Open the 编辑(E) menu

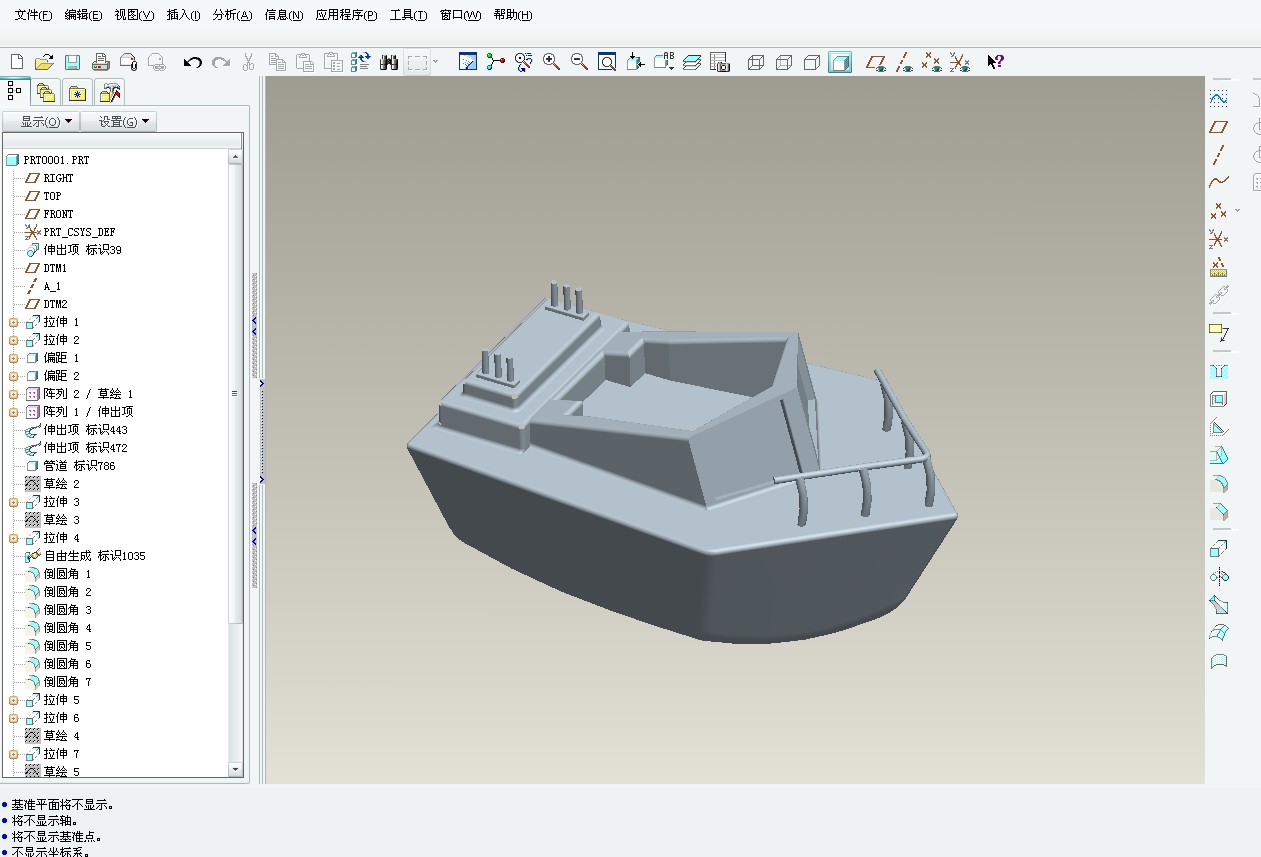coord(83,15)
